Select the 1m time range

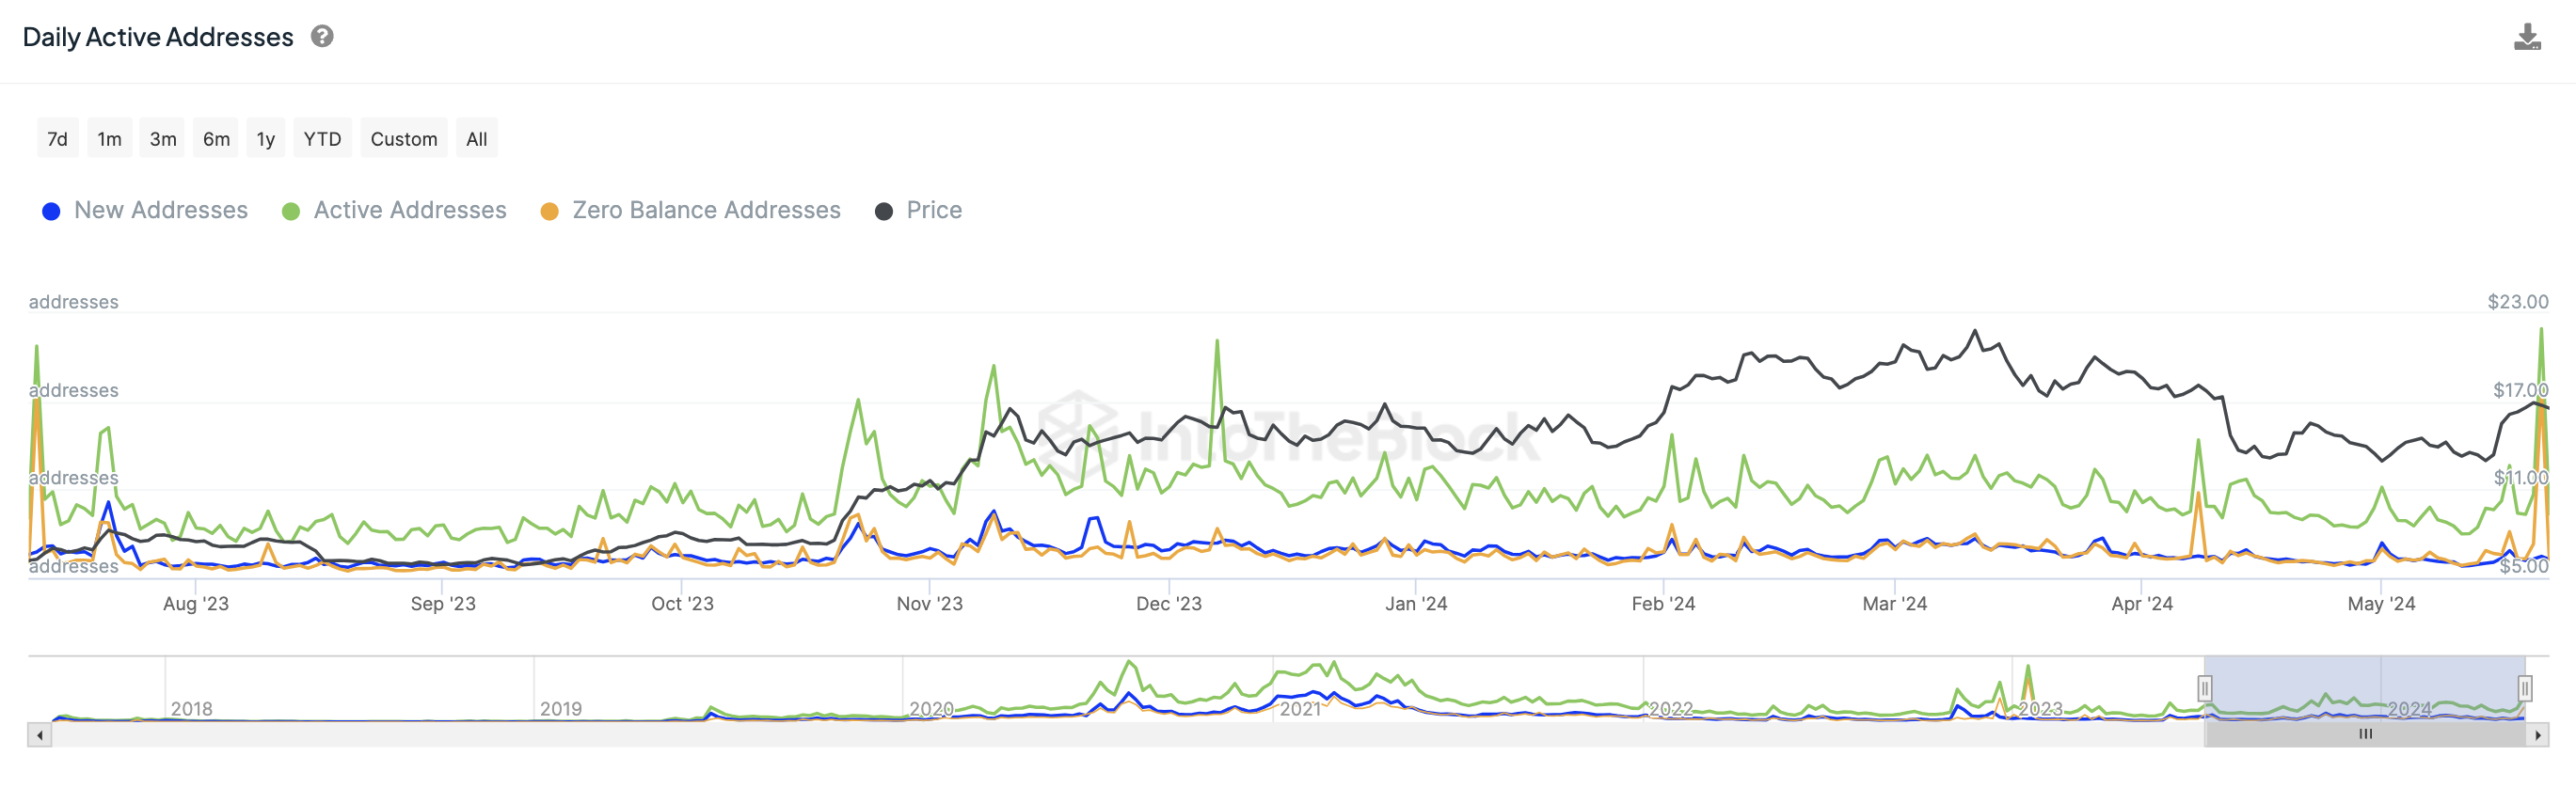pyautogui.click(x=109, y=139)
